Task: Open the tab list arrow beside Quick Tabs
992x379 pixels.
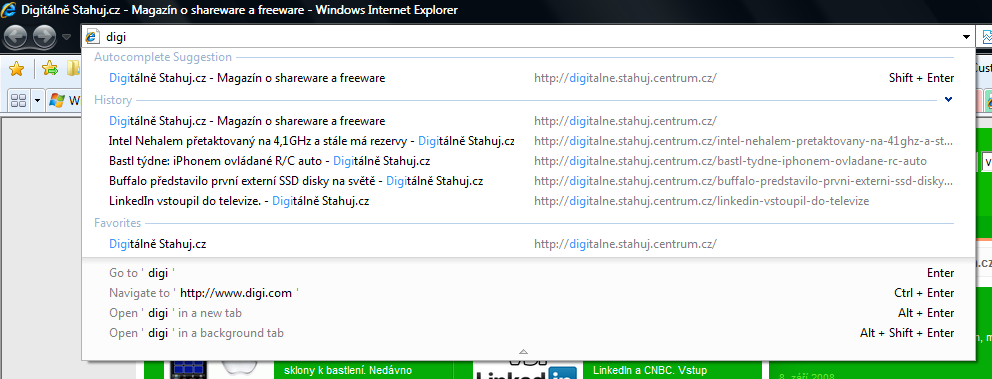Action: pos(37,100)
